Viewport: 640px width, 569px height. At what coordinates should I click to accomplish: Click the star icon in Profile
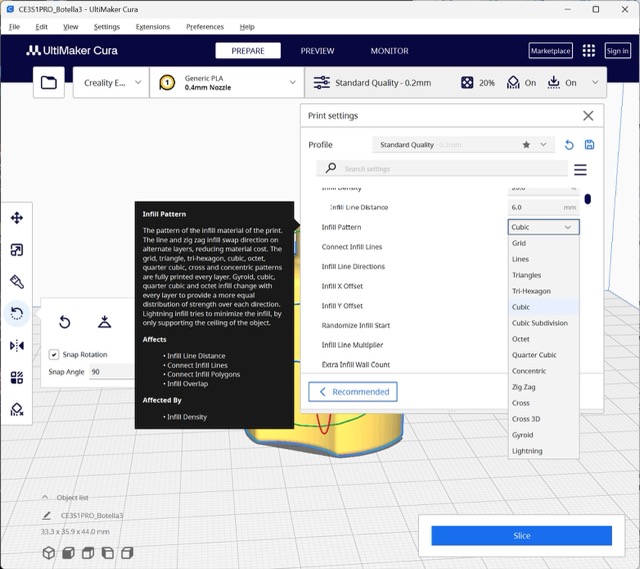527,144
